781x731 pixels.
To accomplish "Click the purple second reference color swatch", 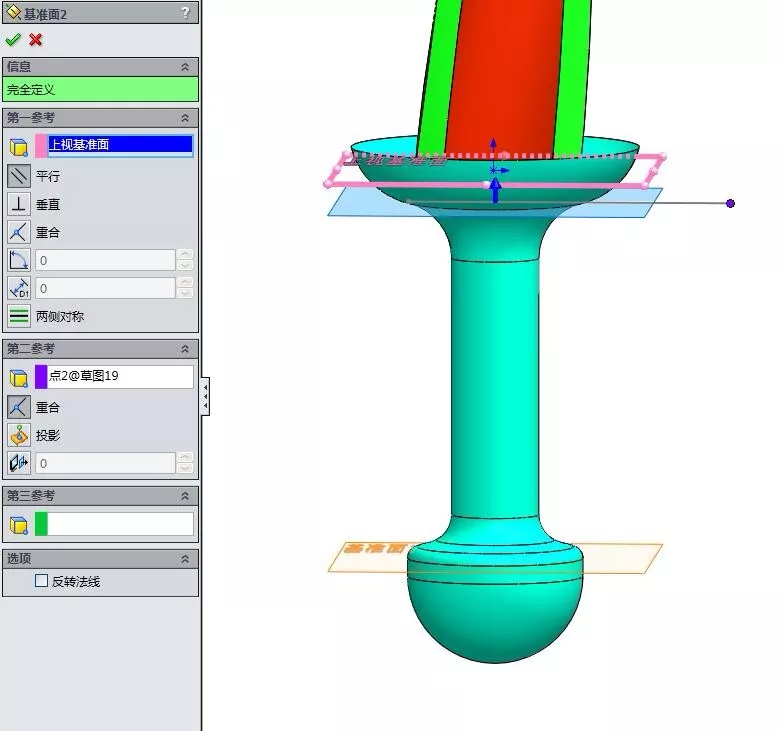I will (x=41, y=376).
